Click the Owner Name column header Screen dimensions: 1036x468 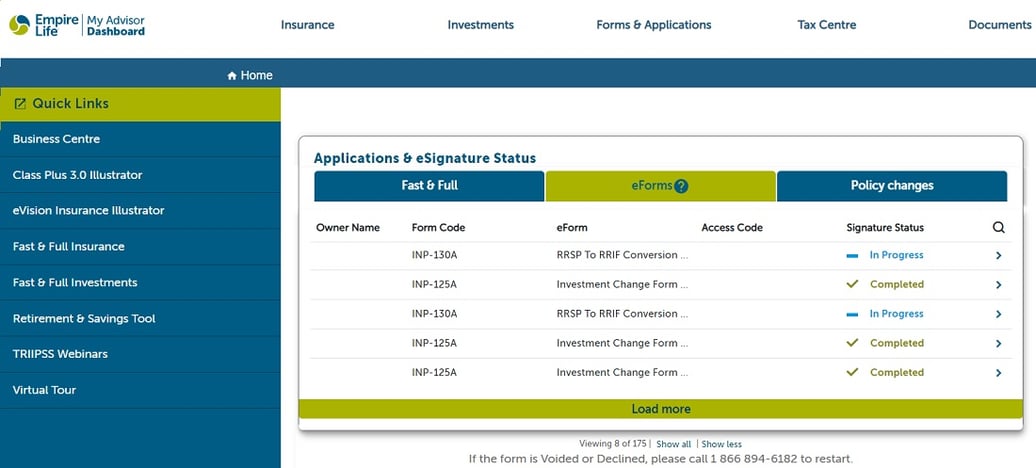348,227
